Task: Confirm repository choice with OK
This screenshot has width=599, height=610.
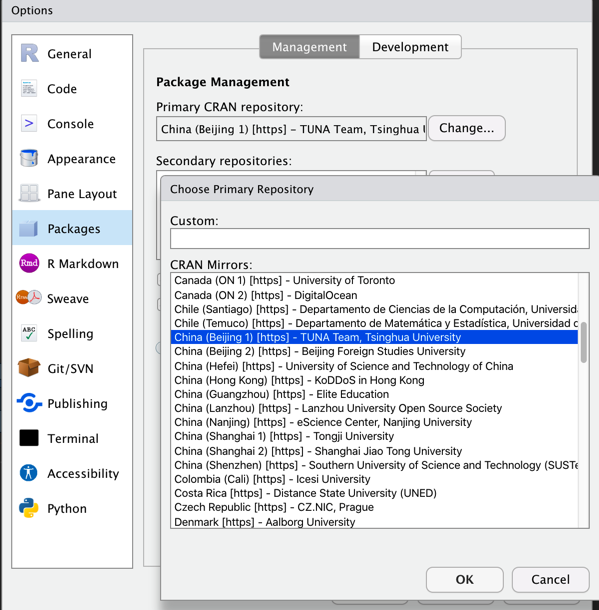Action: 464,579
